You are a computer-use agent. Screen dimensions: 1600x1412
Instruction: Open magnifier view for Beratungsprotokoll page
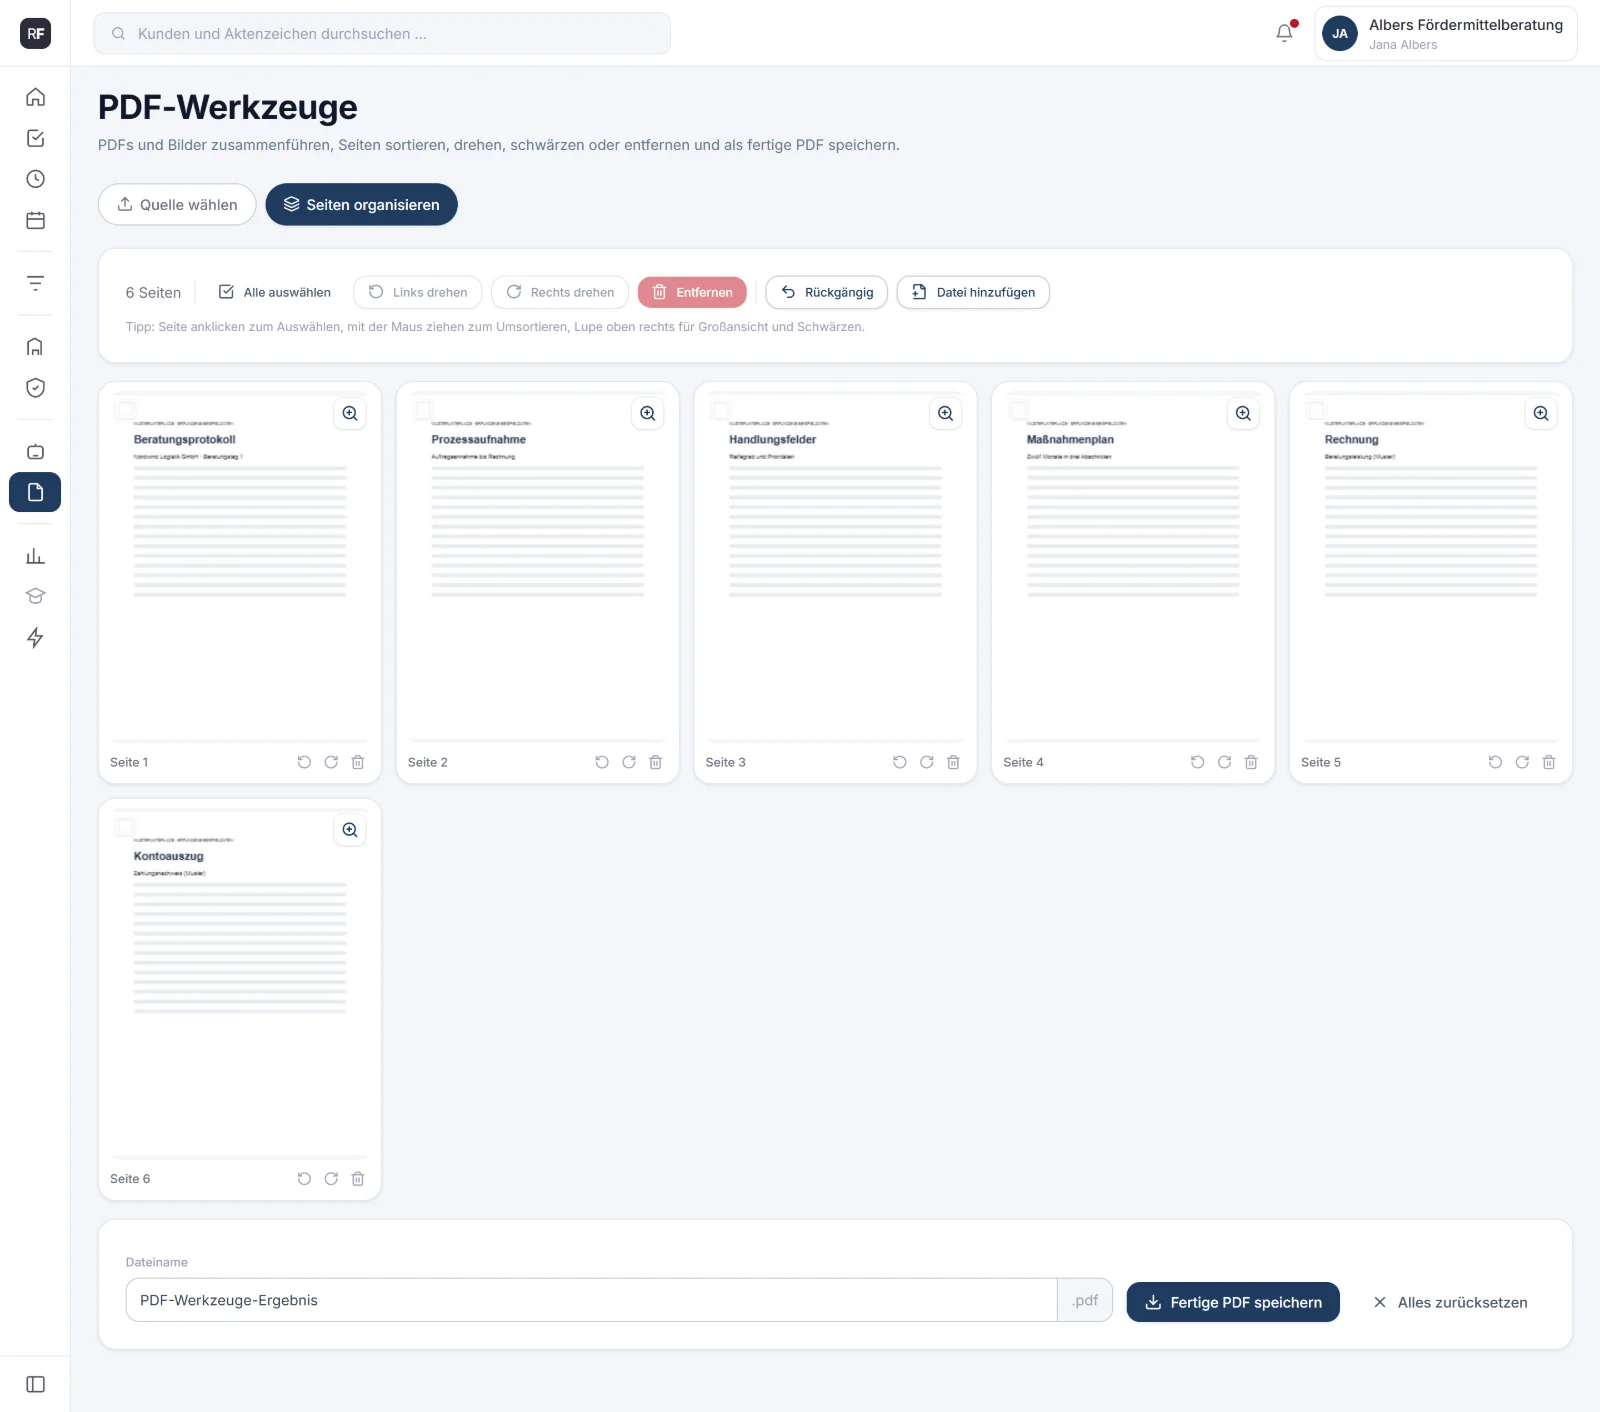350,413
